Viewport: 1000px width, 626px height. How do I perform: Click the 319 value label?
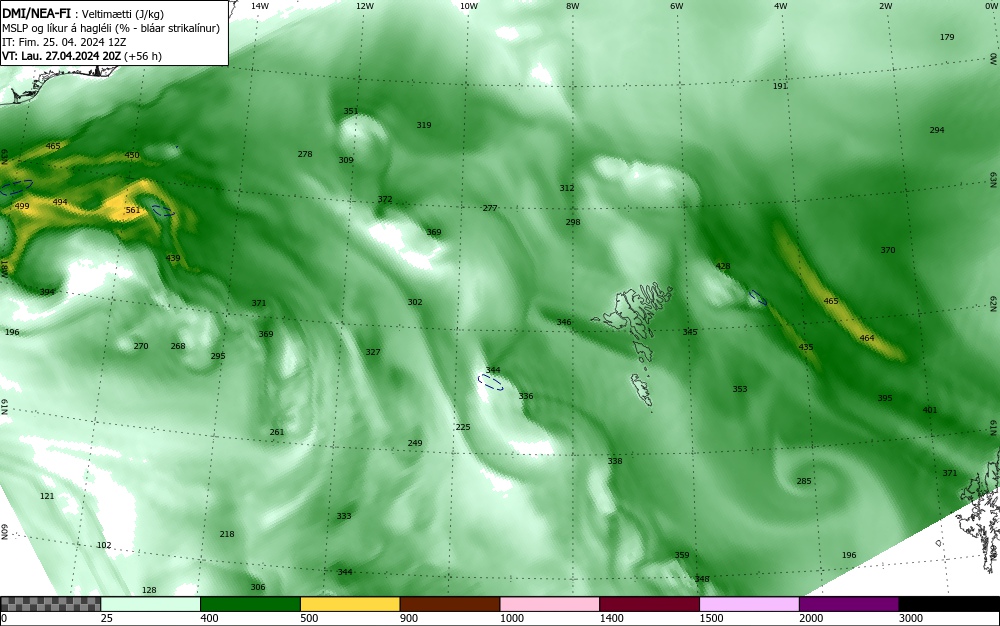coord(423,125)
